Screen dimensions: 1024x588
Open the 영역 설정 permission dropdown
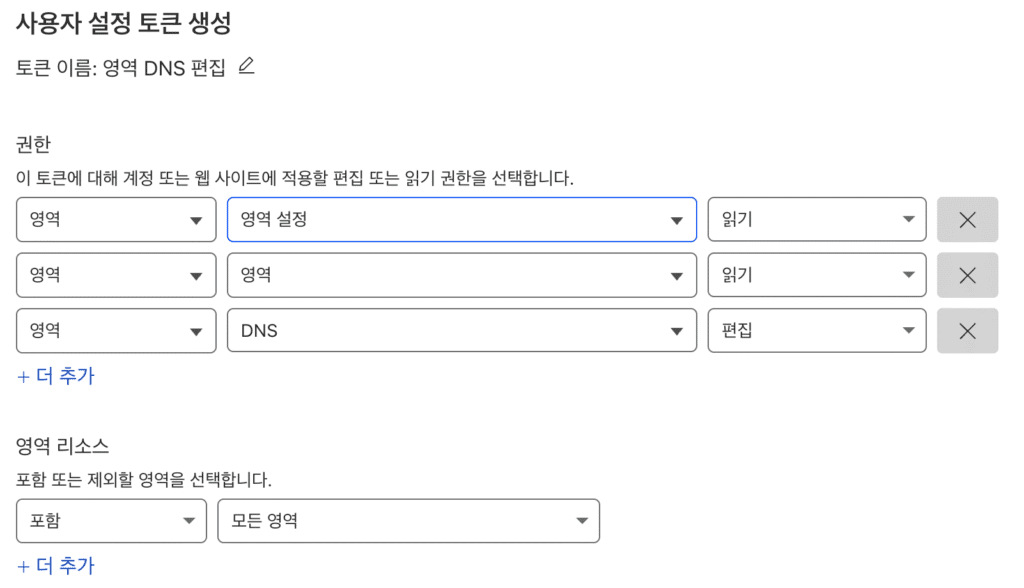[461, 220]
